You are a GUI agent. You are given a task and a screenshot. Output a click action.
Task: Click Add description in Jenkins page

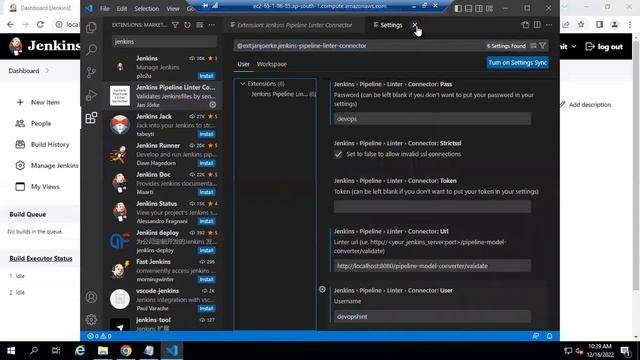[x=585, y=104]
